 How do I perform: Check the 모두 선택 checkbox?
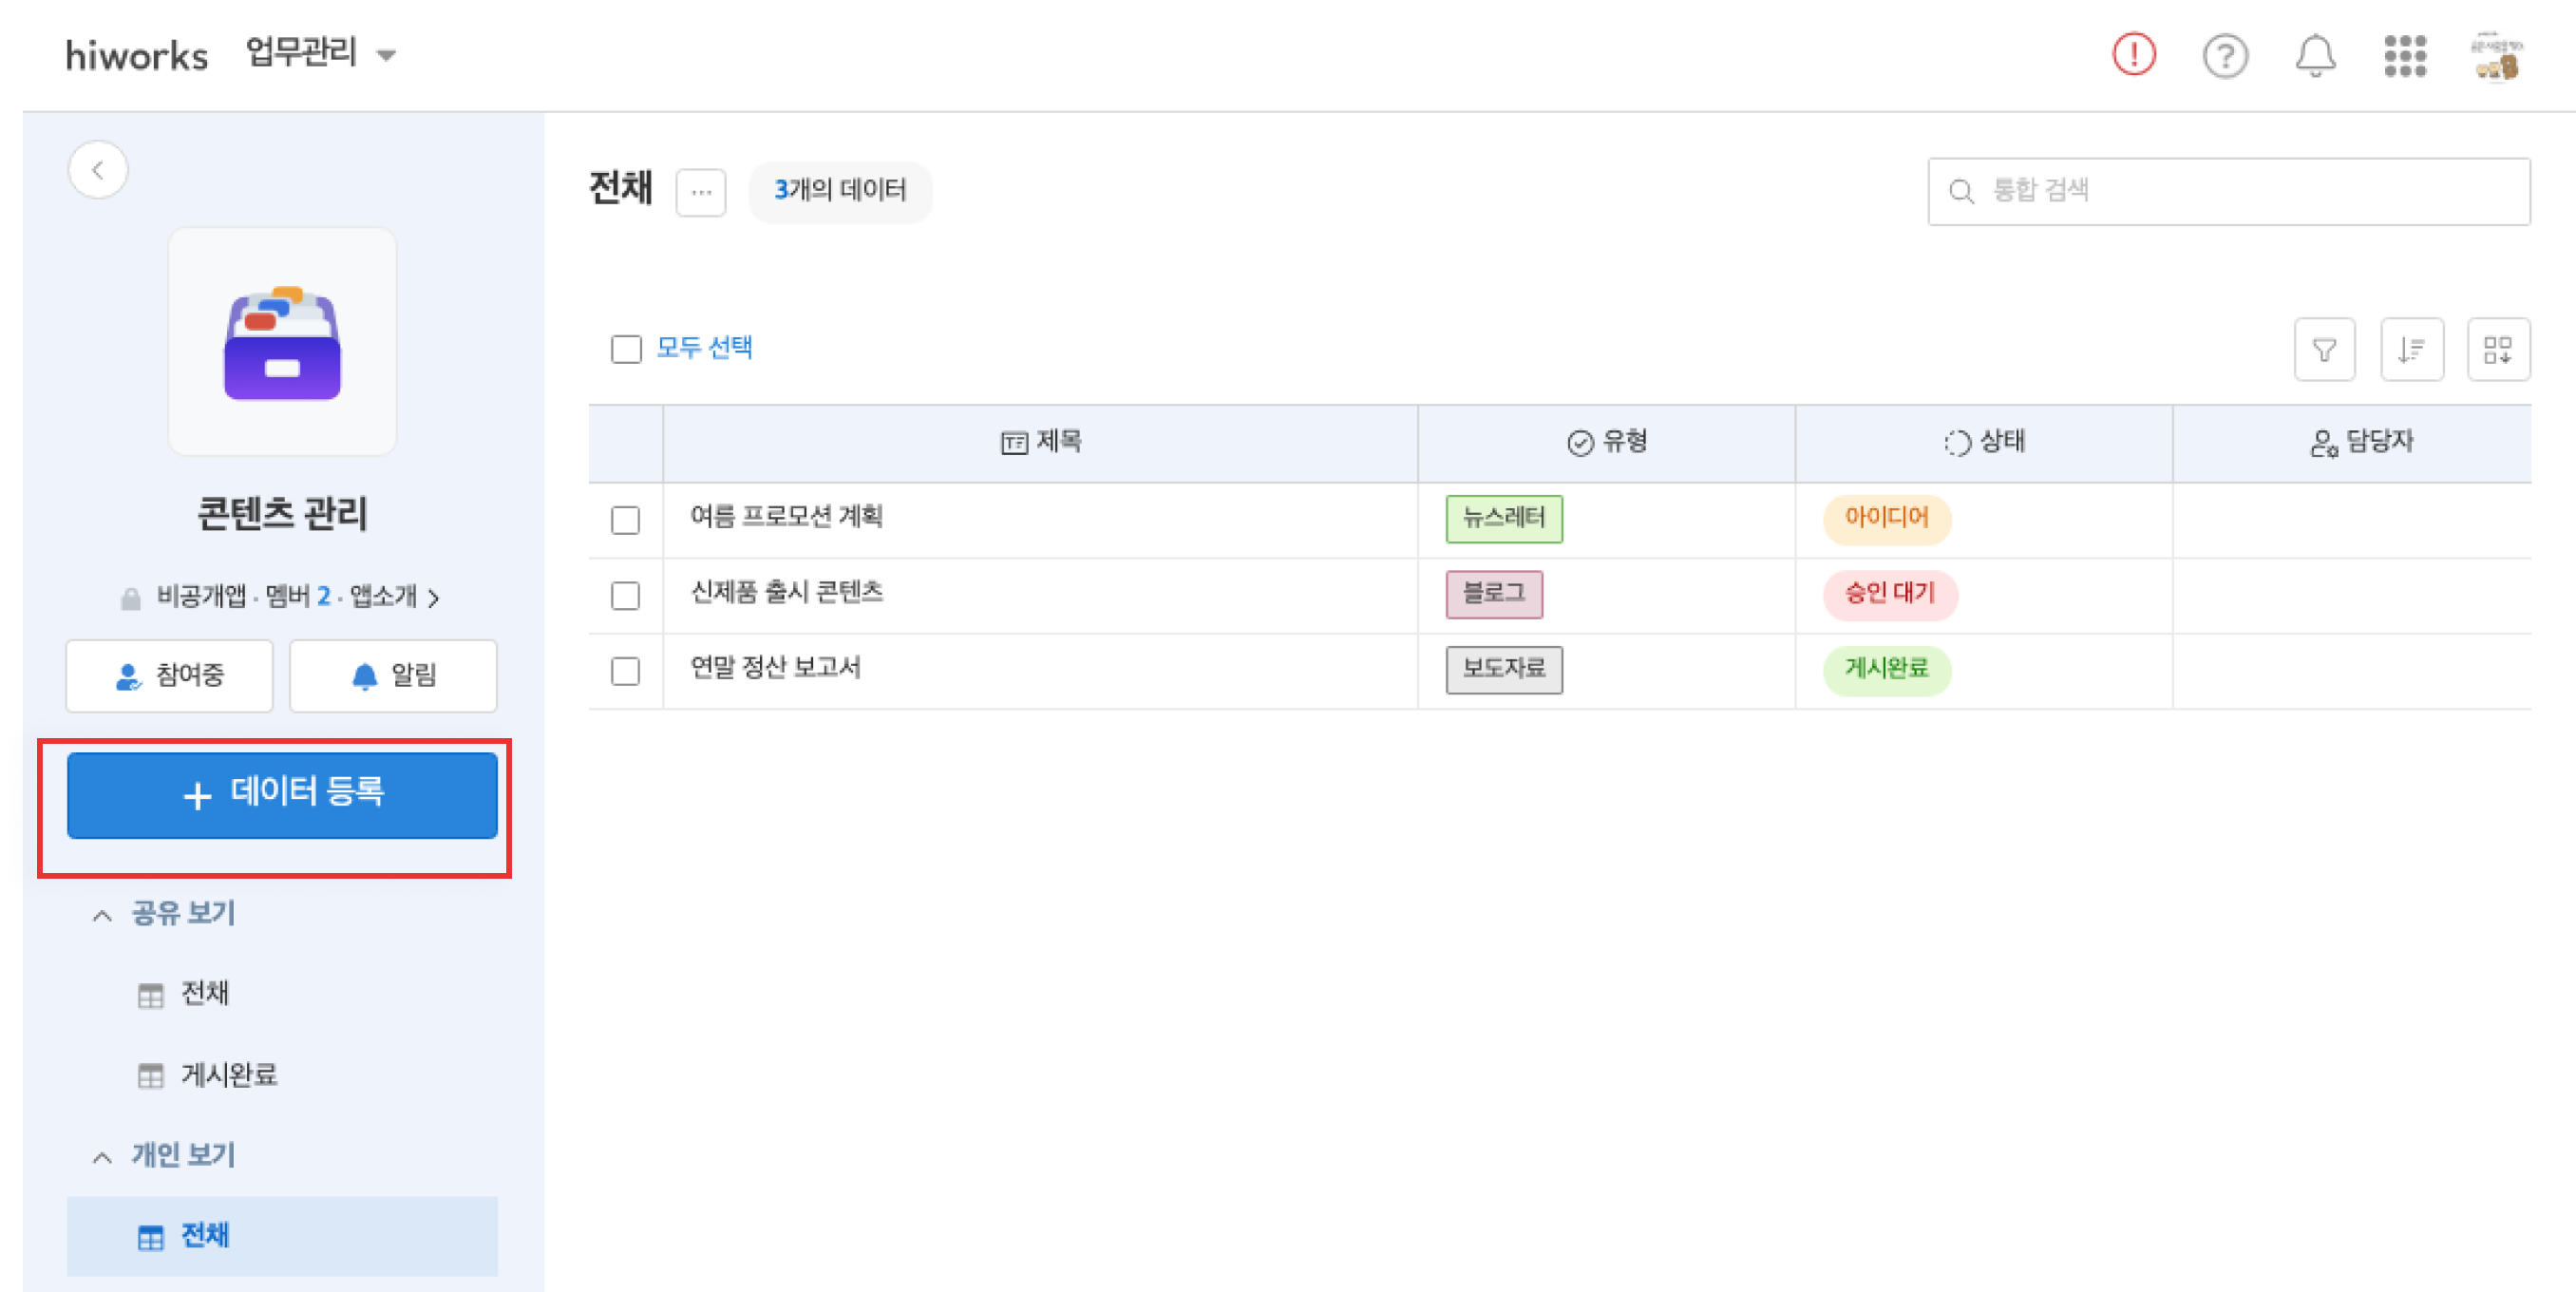coord(626,349)
